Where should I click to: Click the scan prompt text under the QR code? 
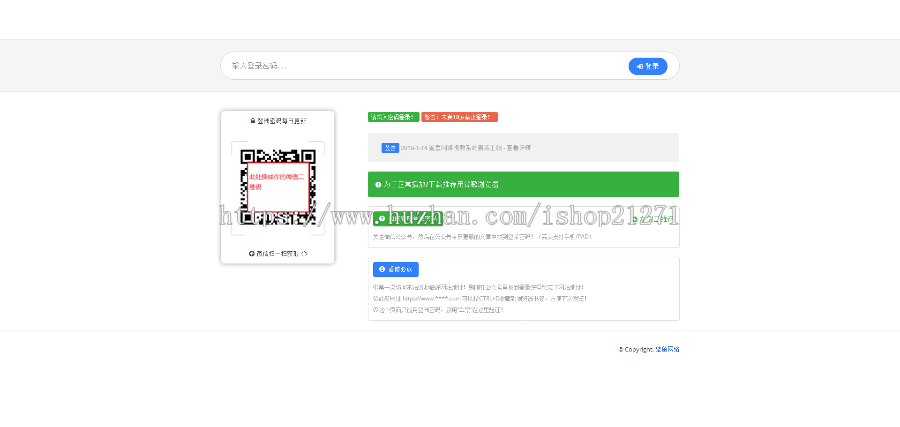[278, 253]
